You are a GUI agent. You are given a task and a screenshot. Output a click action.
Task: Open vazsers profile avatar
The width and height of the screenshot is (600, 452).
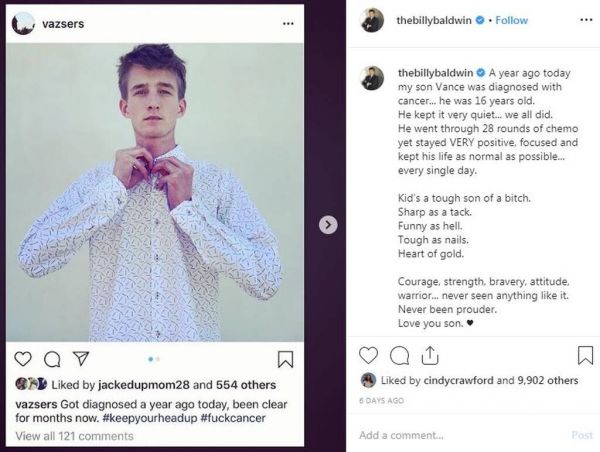point(23,23)
